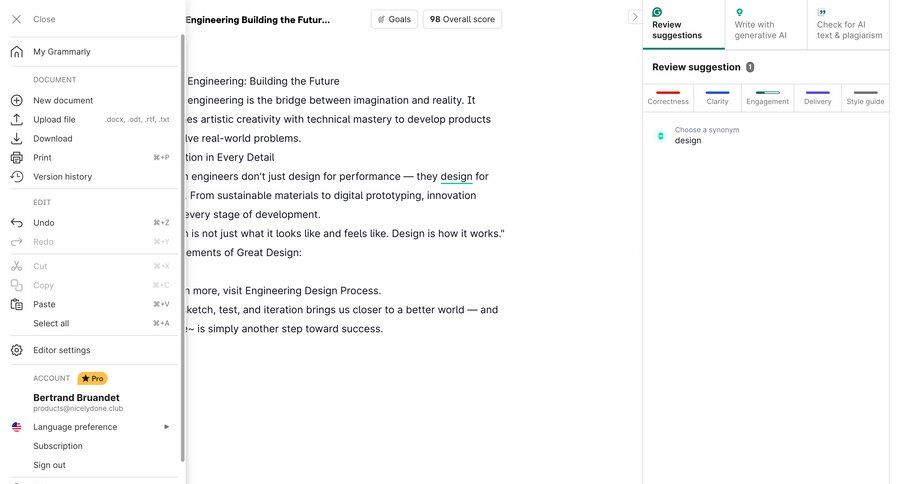The height and width of the screenshot is (484, 900).
Task: Click the quotation icon for plagiarism check
Action: pos(822,12)
